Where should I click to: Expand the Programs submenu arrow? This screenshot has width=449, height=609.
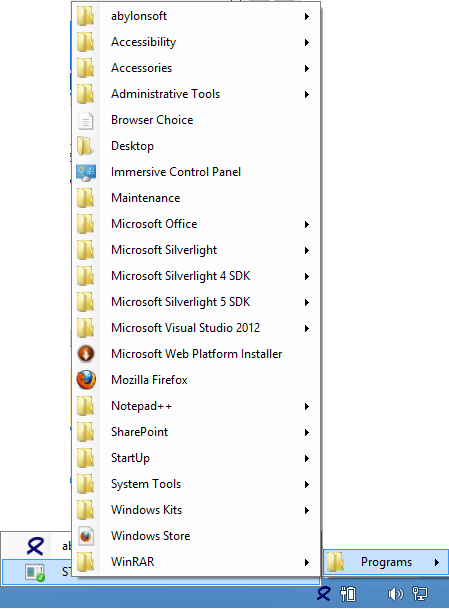437,562
